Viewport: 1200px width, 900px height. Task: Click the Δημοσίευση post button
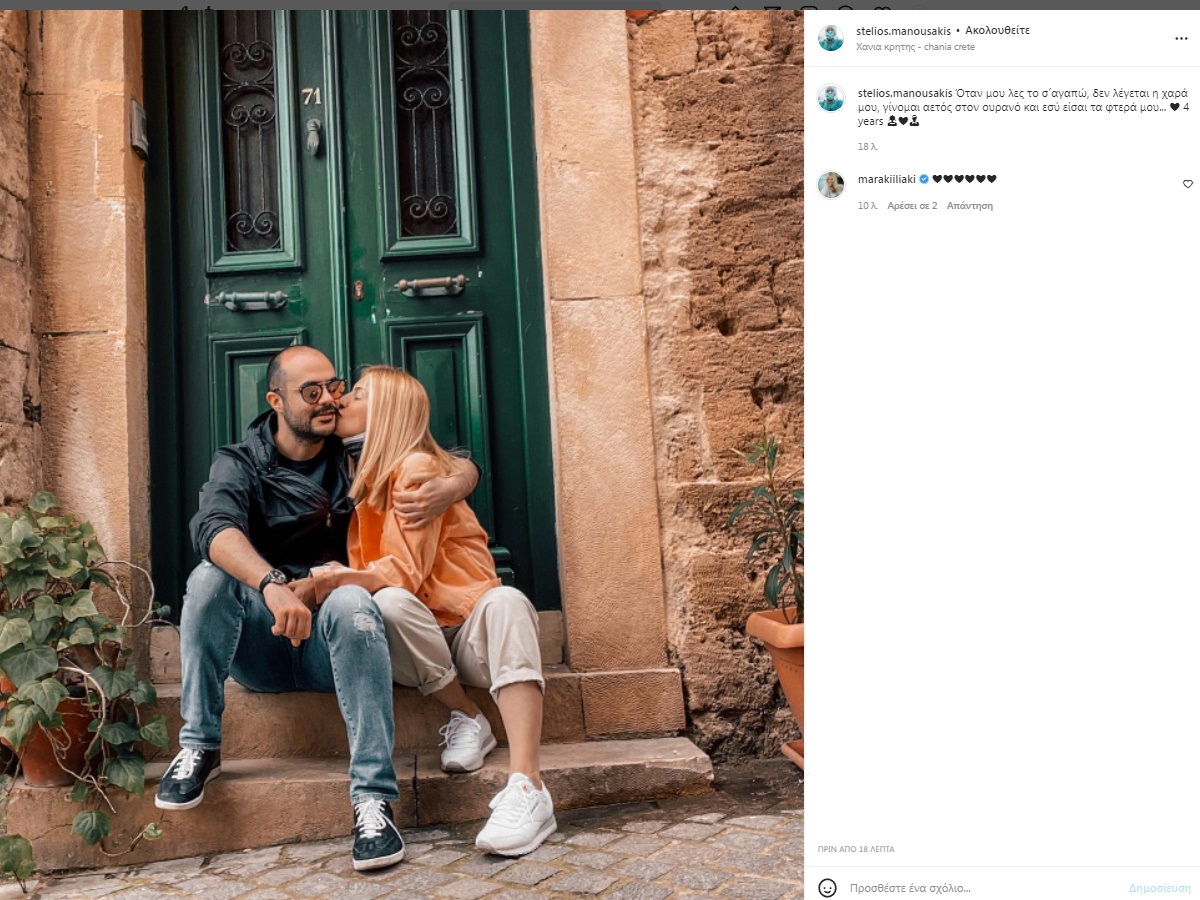point(1159,888)
